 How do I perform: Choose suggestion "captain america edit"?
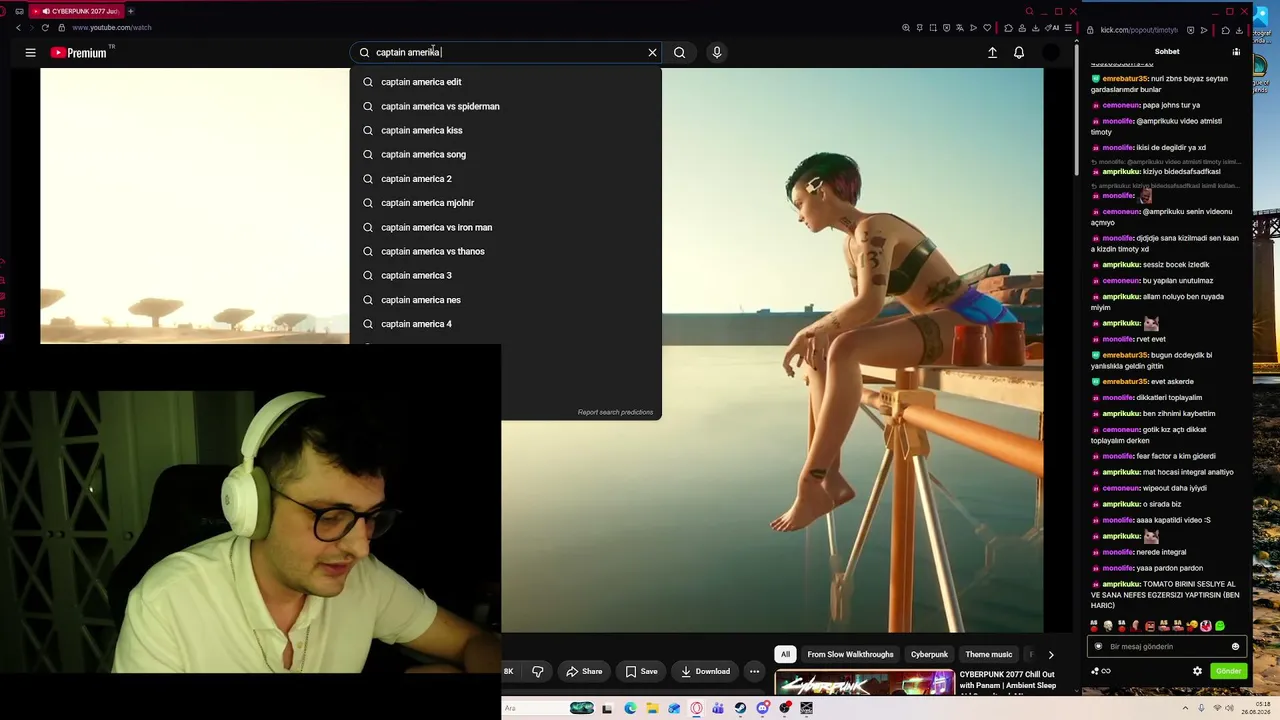pyautogui.click(x=505, y=82)
